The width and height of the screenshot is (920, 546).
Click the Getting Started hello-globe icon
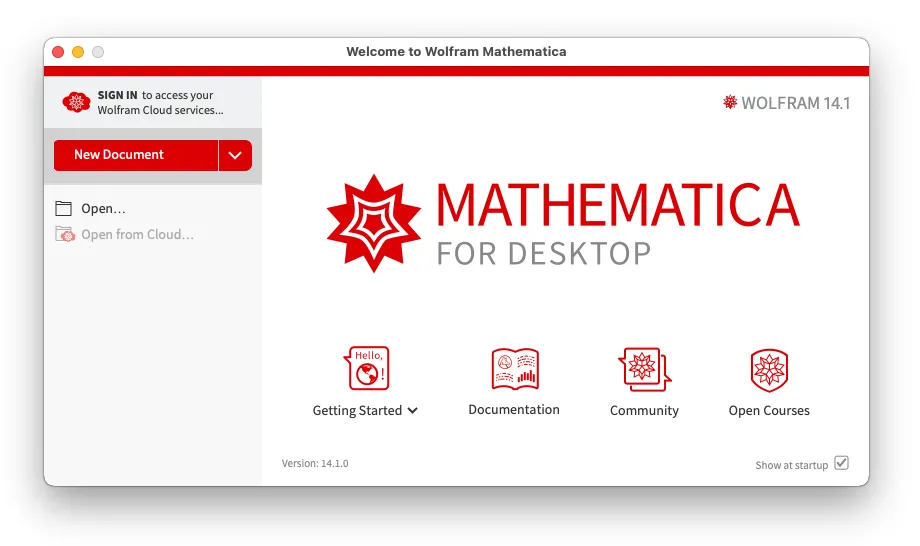tap(367, 368)
